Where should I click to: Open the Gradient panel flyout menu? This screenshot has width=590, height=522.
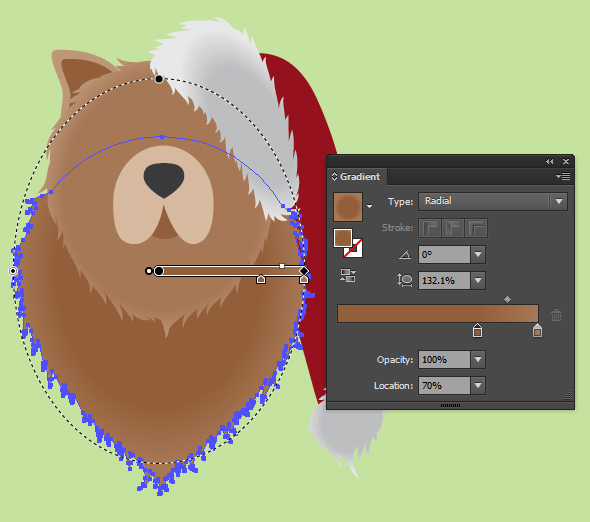563,177
